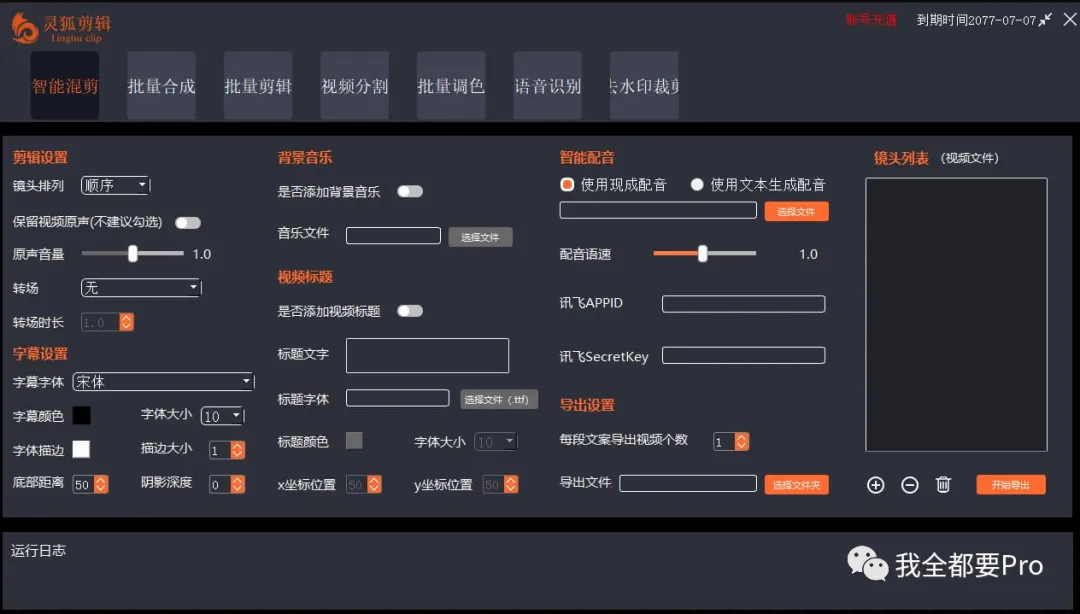Click the minus icon to remove a clip
The image size is (1080, 614).
click(910, 485)
